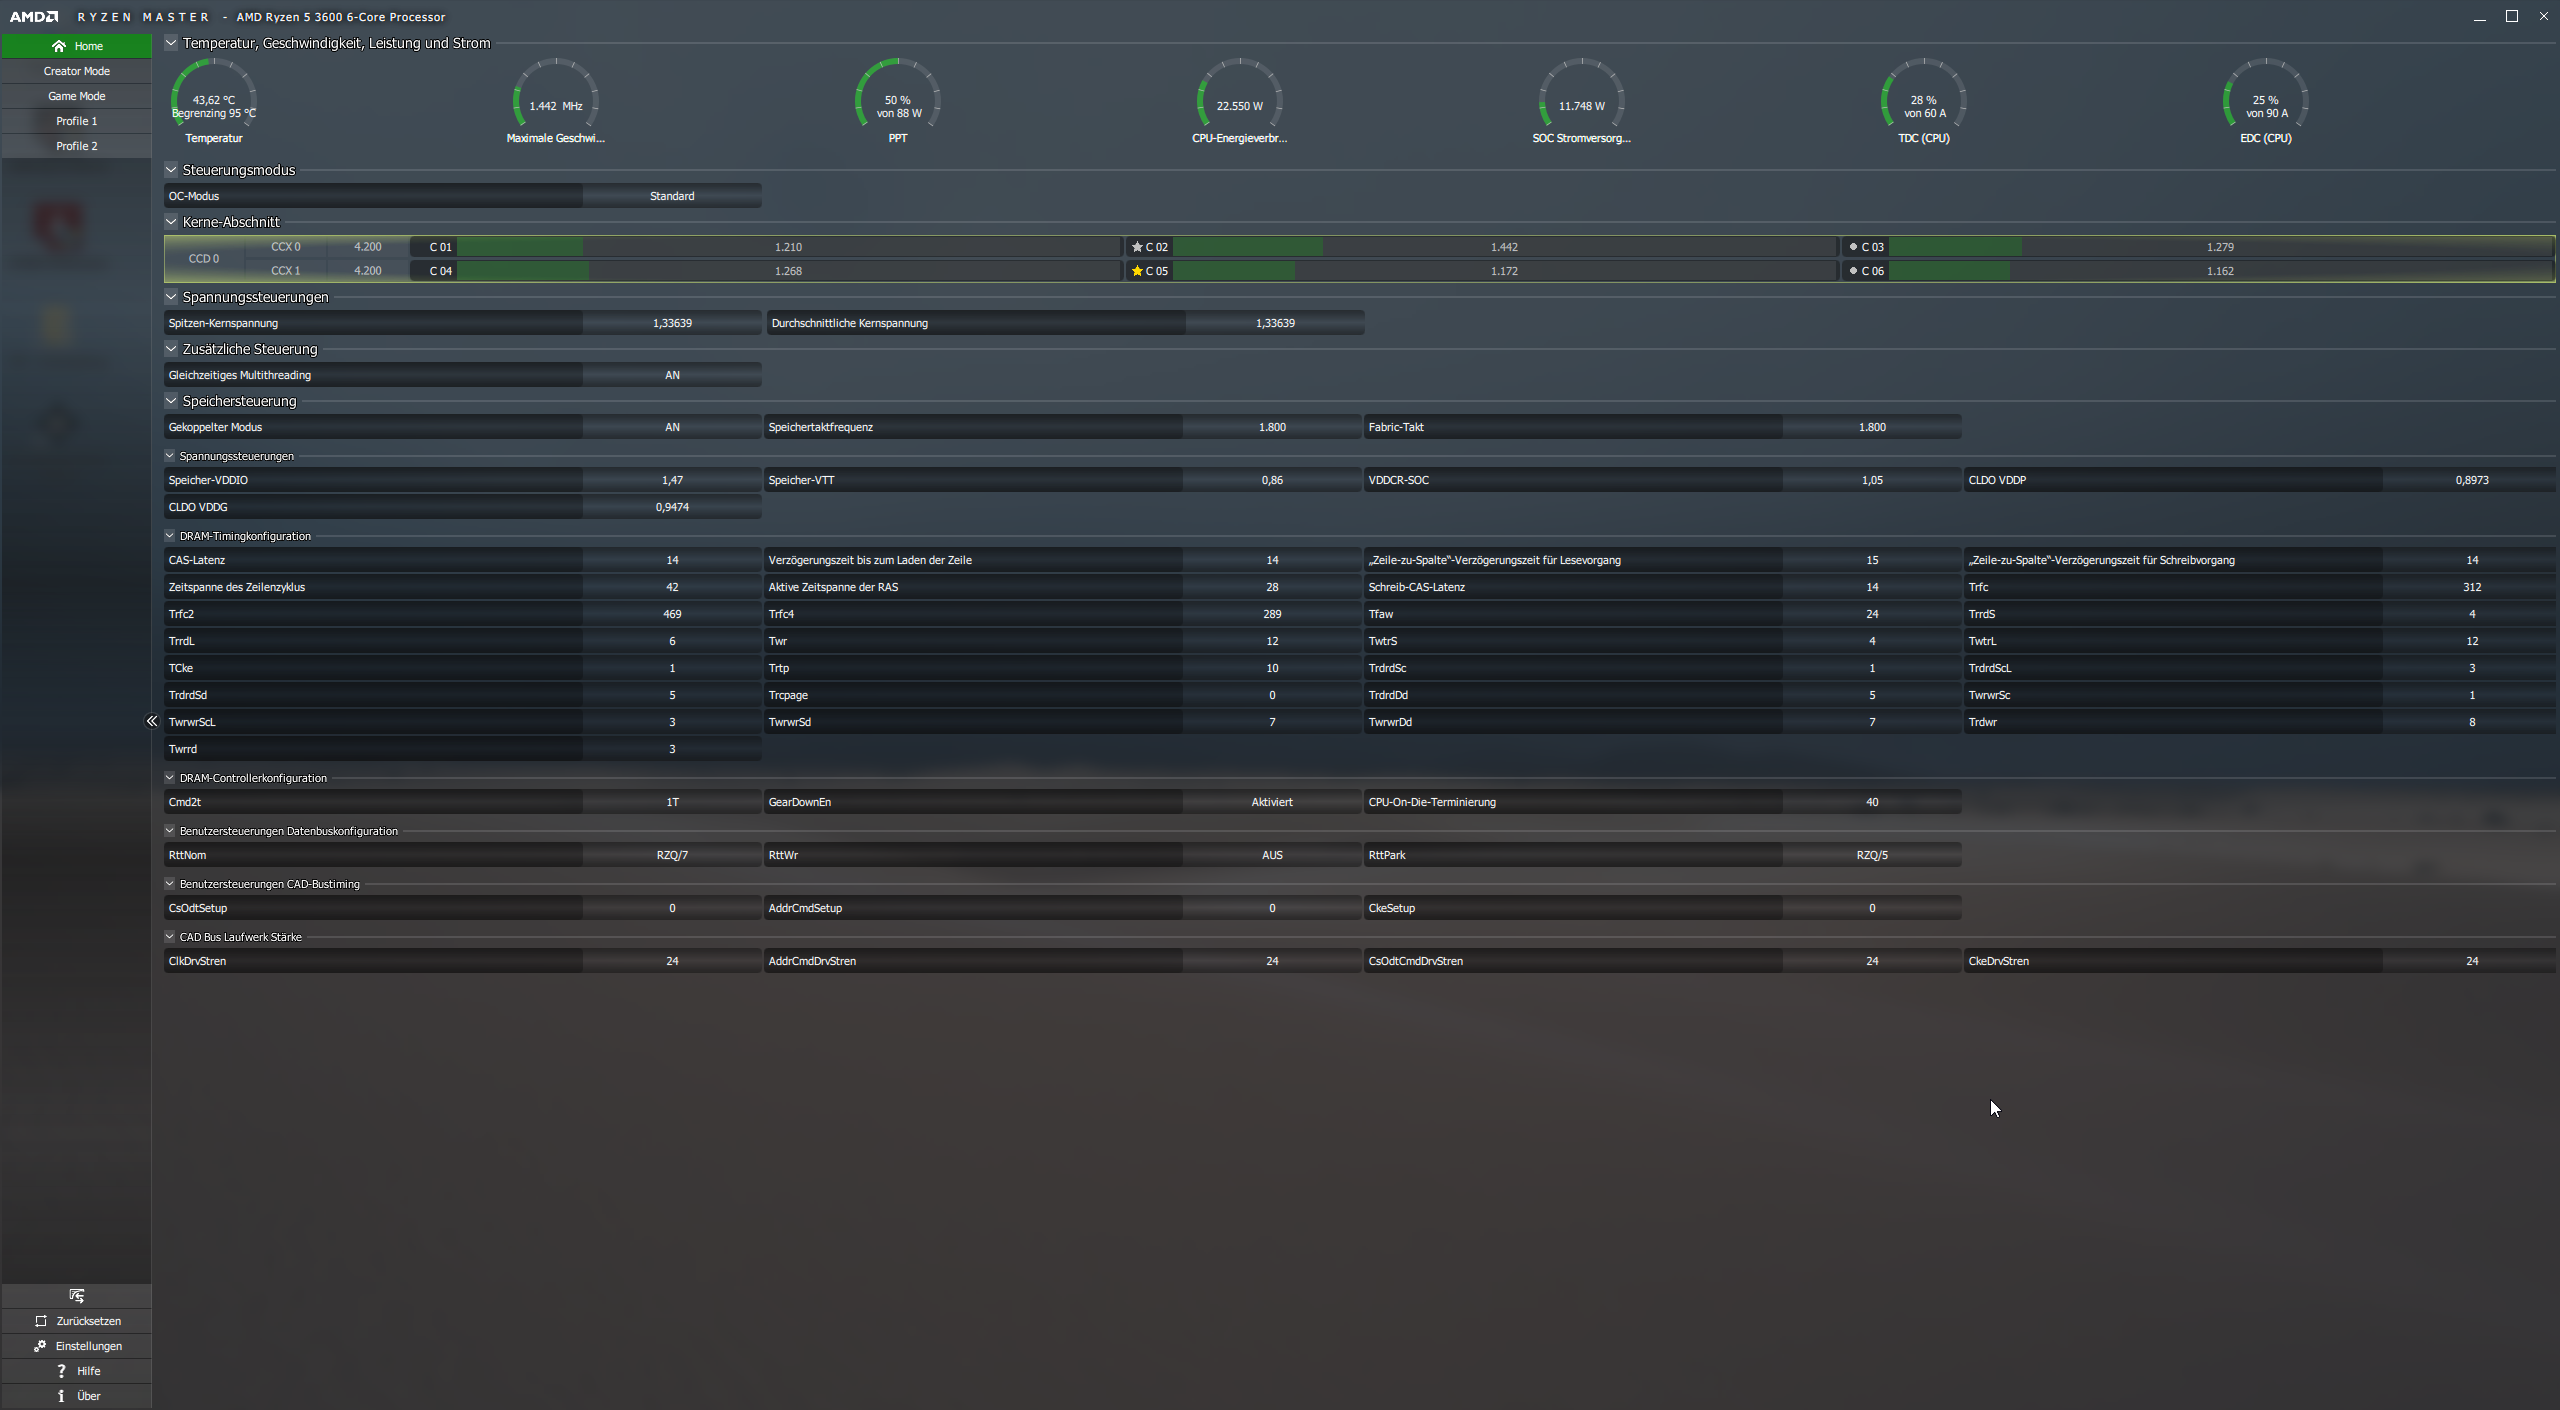The width and height of the screenshot is (2560, 1410).
Task: Collapse the Kerne-Abschnitt section
Action: tap(171, 222)
